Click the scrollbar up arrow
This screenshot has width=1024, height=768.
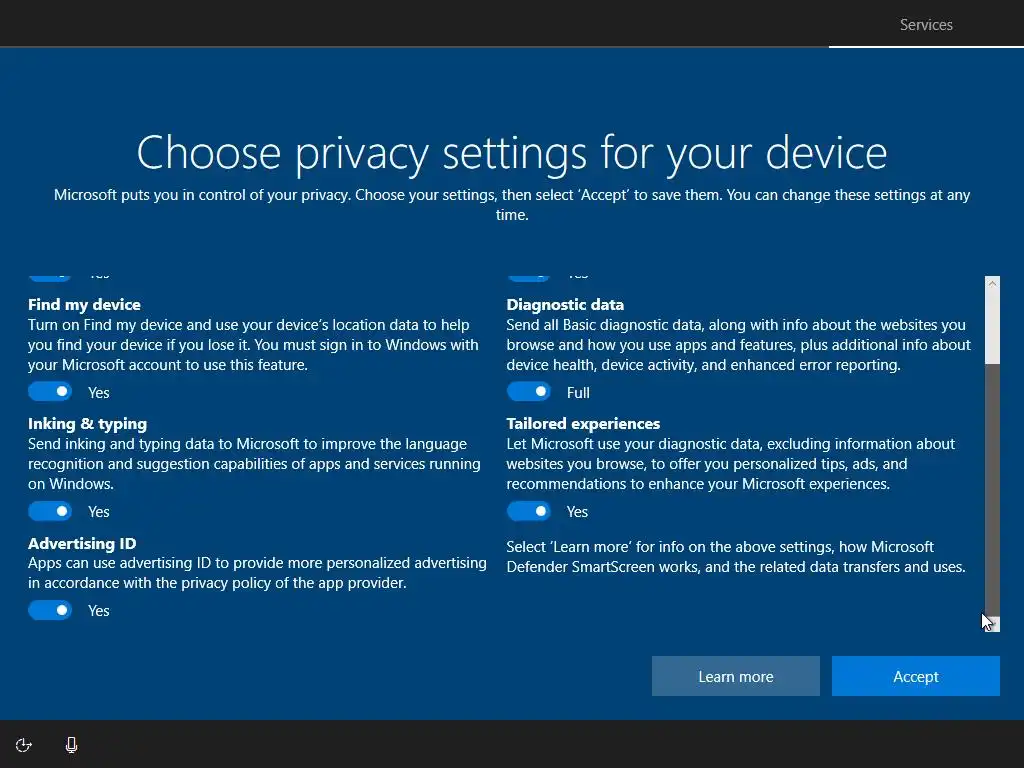pyautogui.click(x=993, y=283)
